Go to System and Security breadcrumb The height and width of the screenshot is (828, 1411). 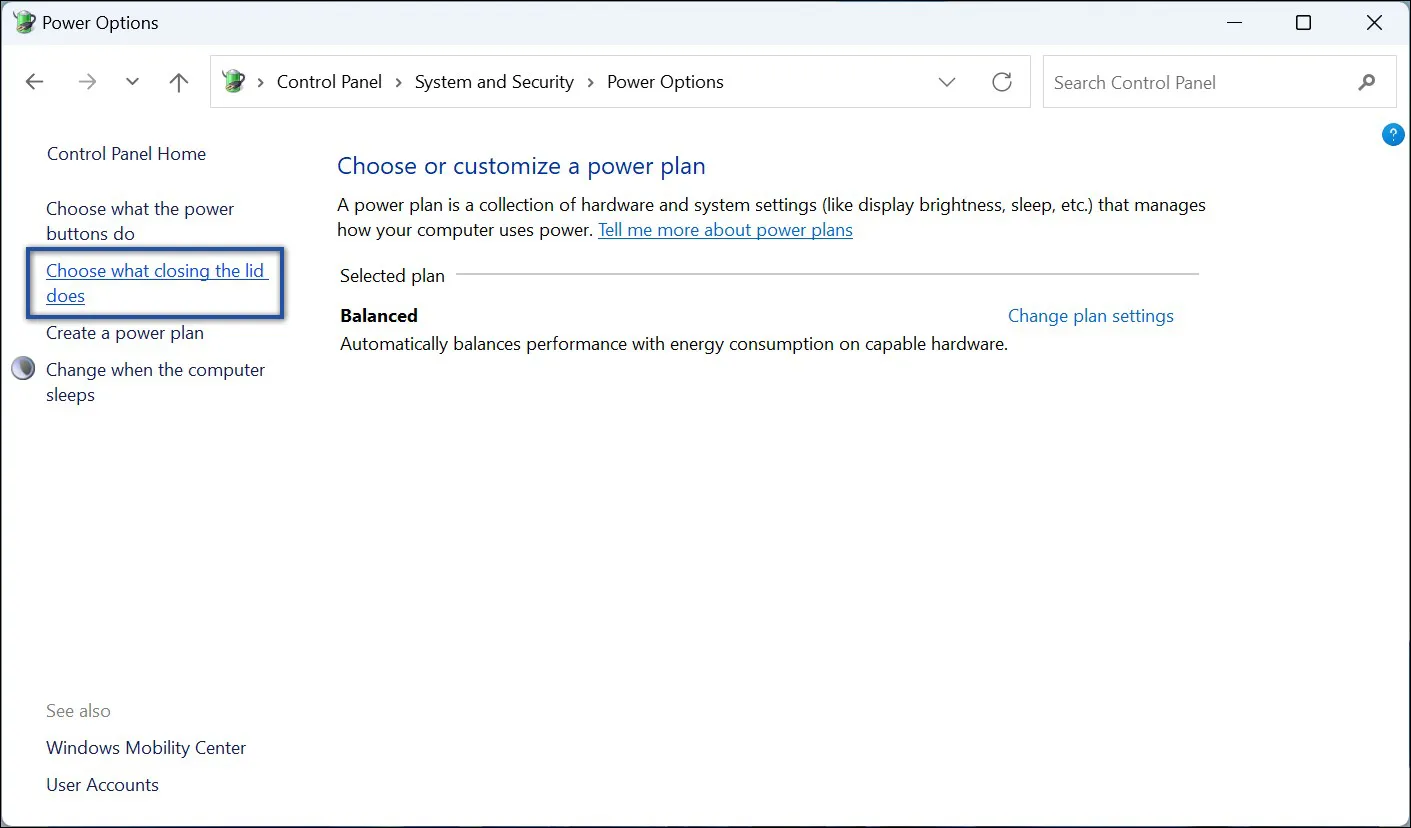pos(494,82)
